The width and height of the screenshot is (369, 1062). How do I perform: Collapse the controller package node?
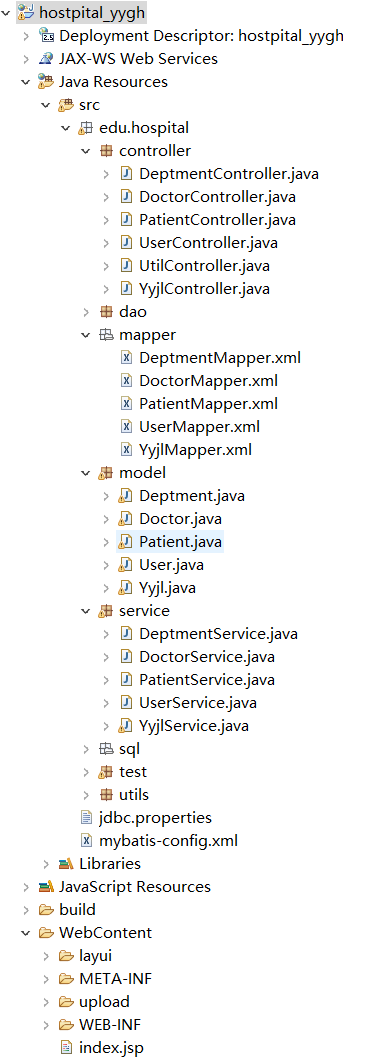click(x=85, y=150)
